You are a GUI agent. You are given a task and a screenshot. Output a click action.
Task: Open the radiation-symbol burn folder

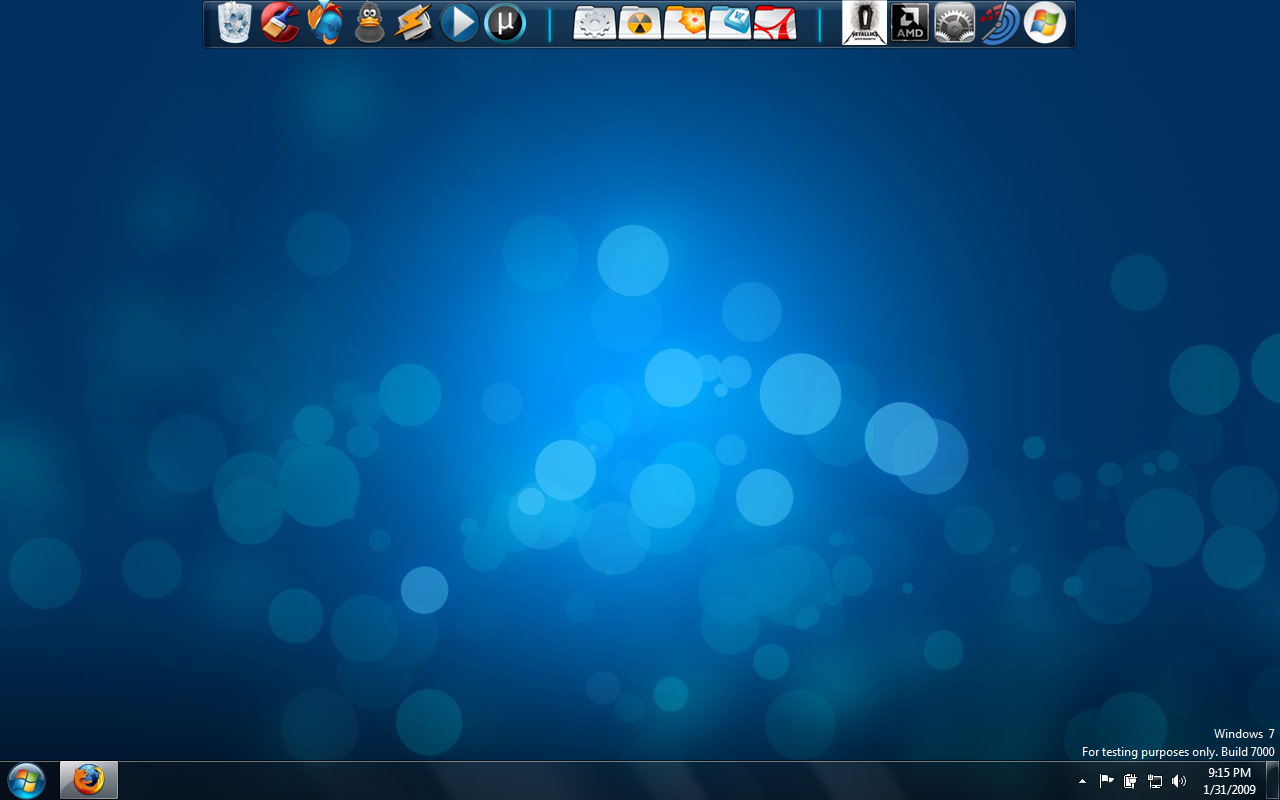click(639, 23)
